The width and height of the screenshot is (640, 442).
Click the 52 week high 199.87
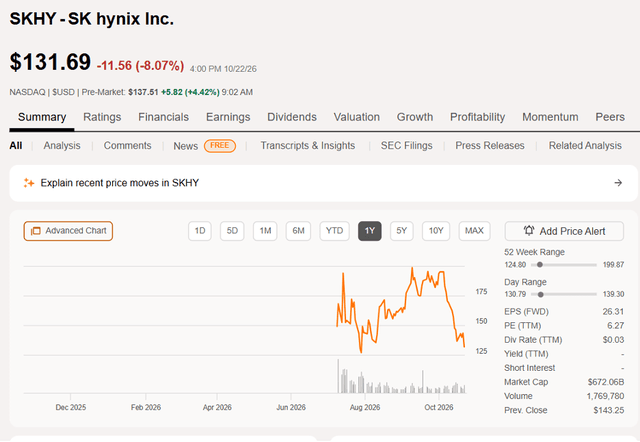pos(613,265)
